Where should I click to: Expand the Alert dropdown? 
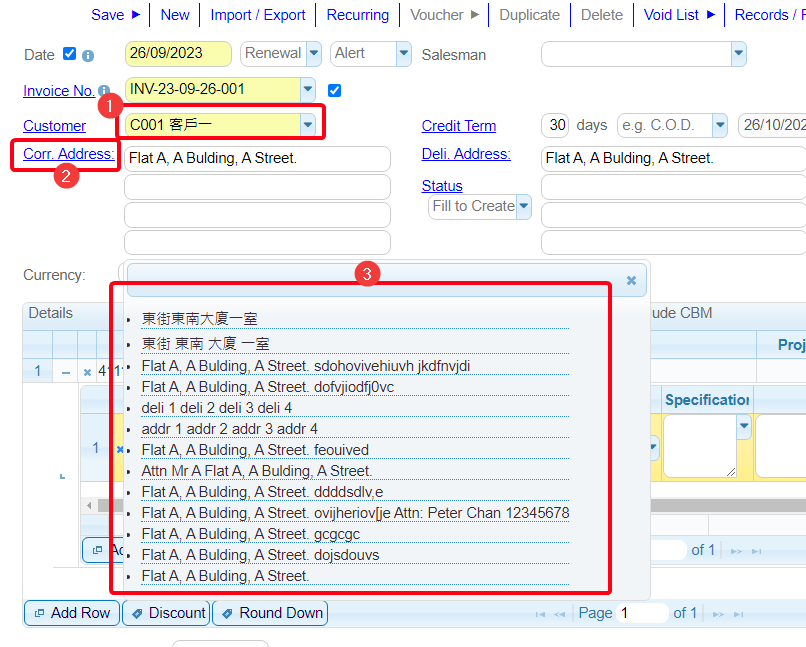pos(403,53)
